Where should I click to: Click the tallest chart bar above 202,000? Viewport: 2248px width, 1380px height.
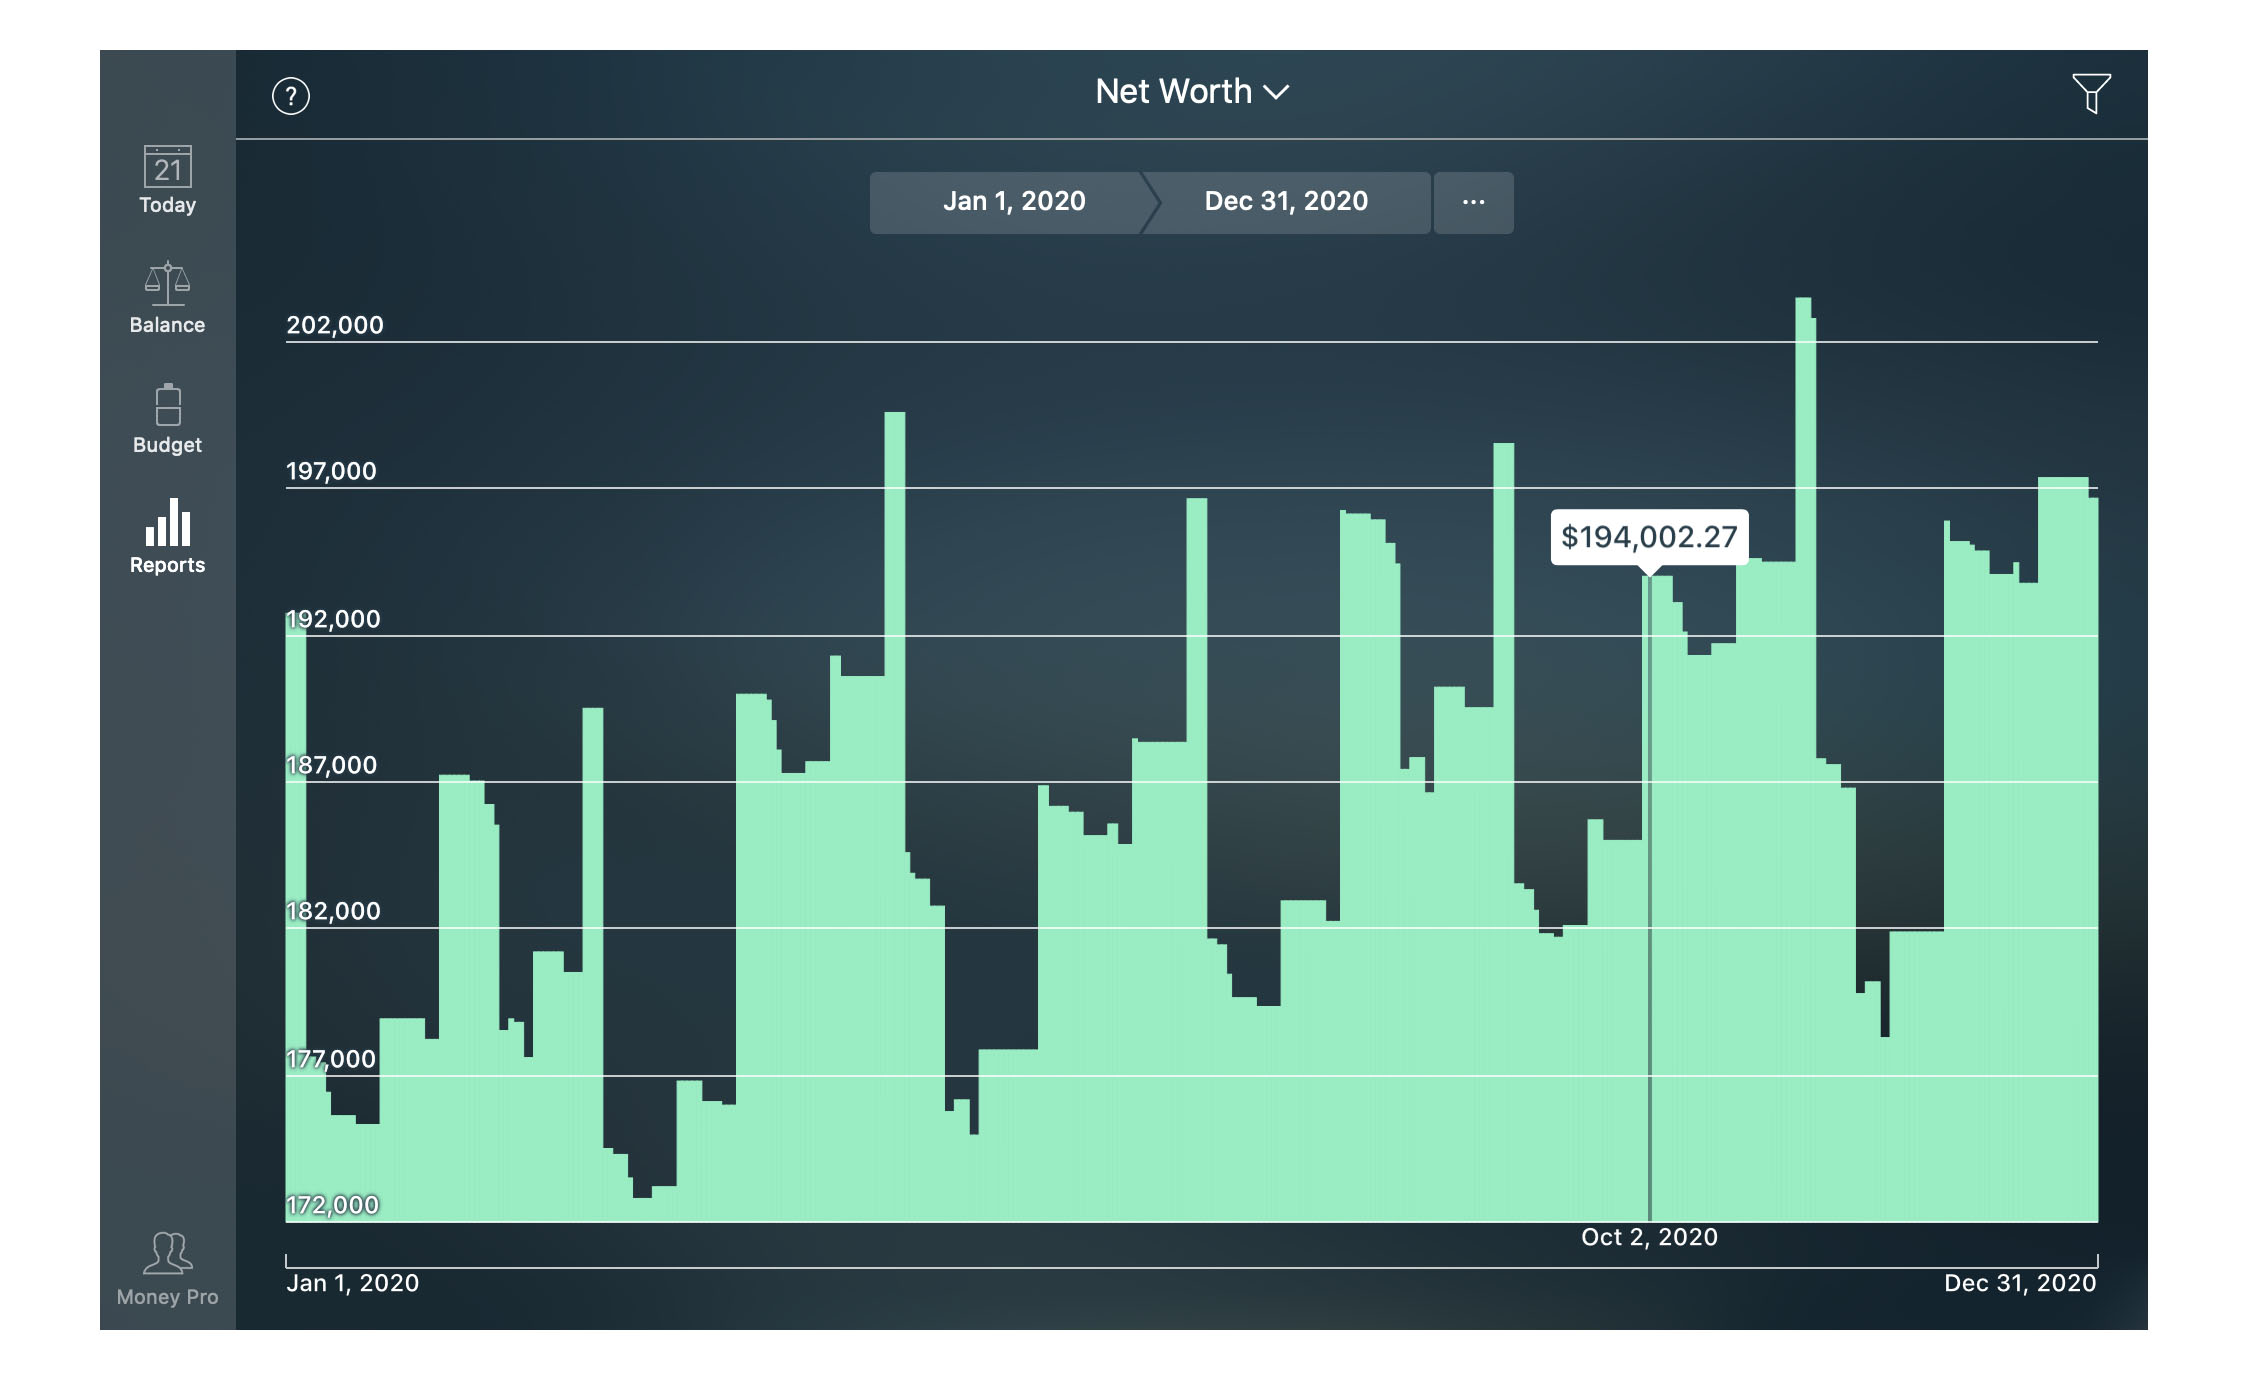pos(1805,760)
